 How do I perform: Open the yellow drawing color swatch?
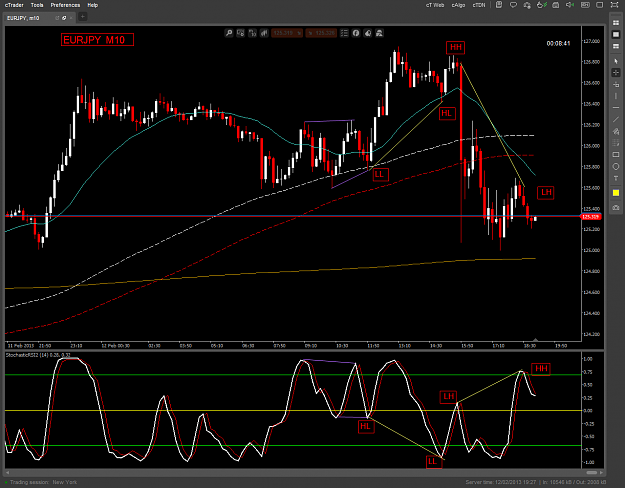pos(616,193)
